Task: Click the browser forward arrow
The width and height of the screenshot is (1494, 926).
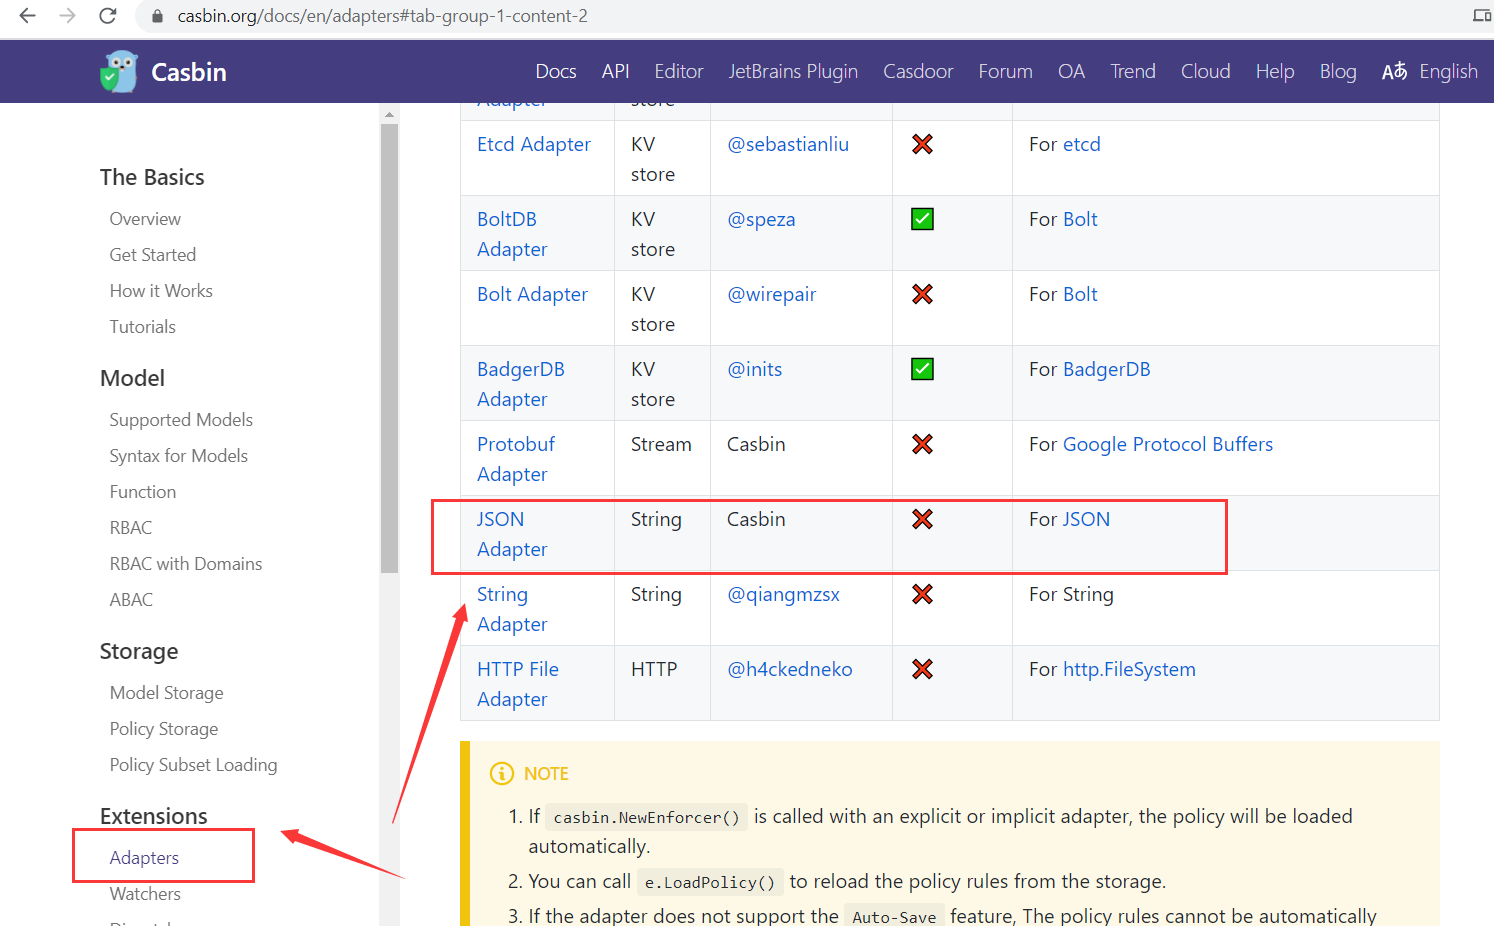Action: [x=67, y=16]
